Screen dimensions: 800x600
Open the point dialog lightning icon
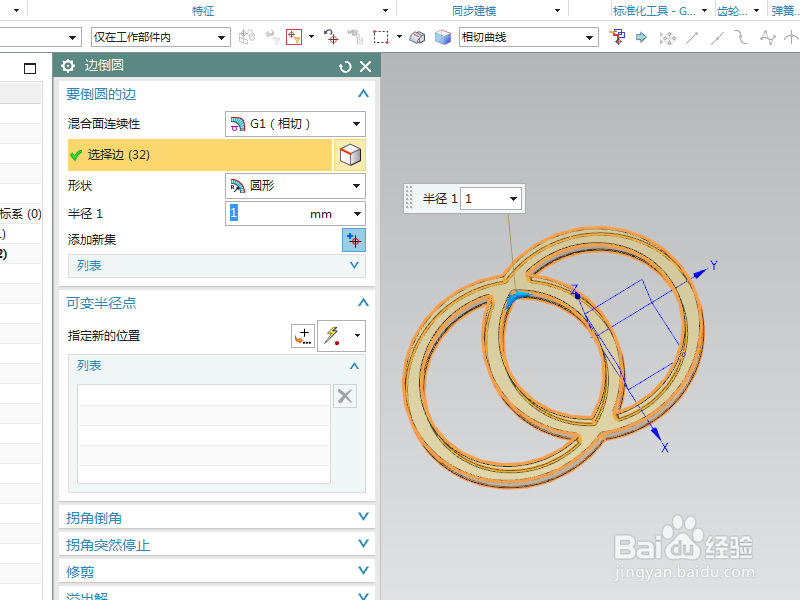point(333,335)
